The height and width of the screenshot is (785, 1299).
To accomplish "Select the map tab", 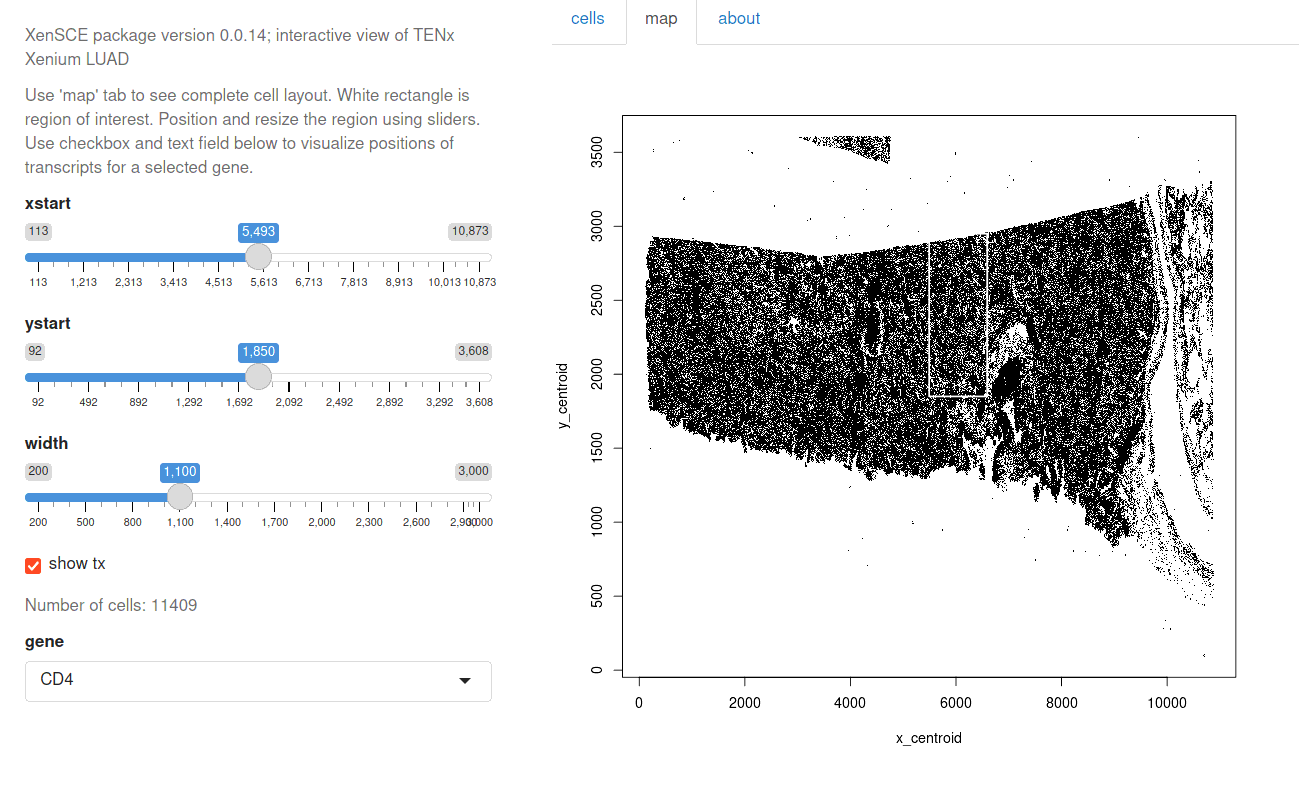I will 661,18.
